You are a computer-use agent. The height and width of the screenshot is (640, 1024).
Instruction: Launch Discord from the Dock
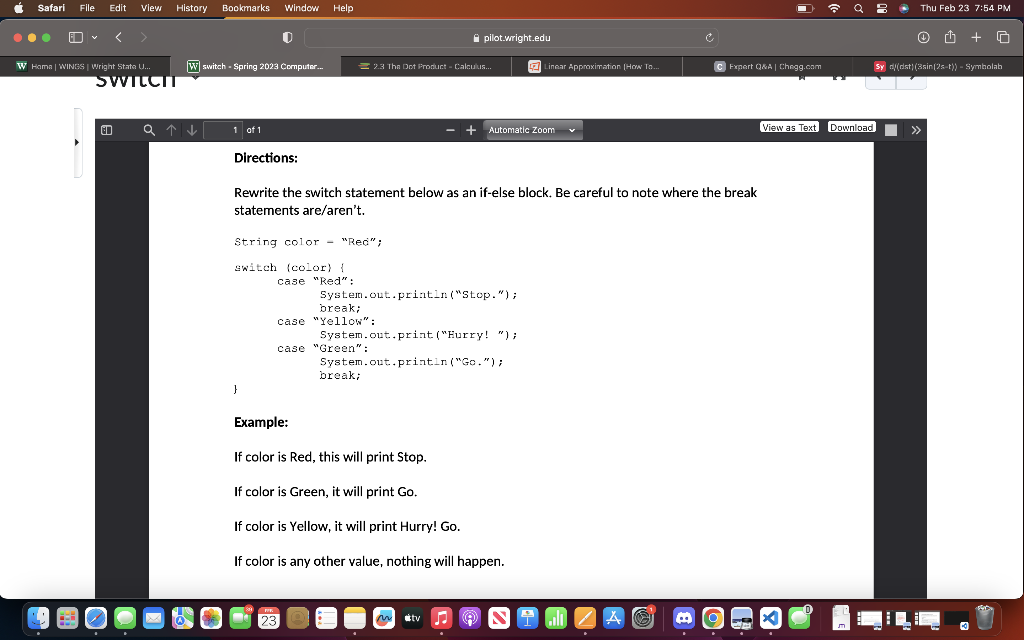[x=684, y=618]
